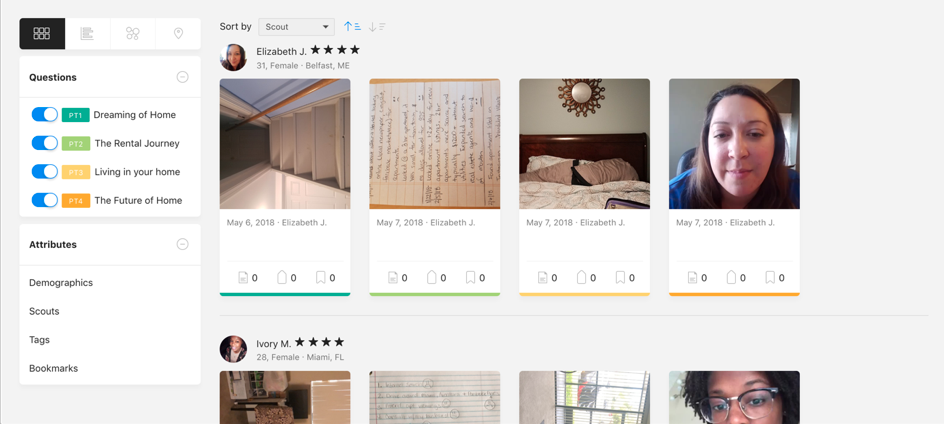944x424 pixels.
Task: Click Elizabeth J. scout name
Action: [281, 52]
